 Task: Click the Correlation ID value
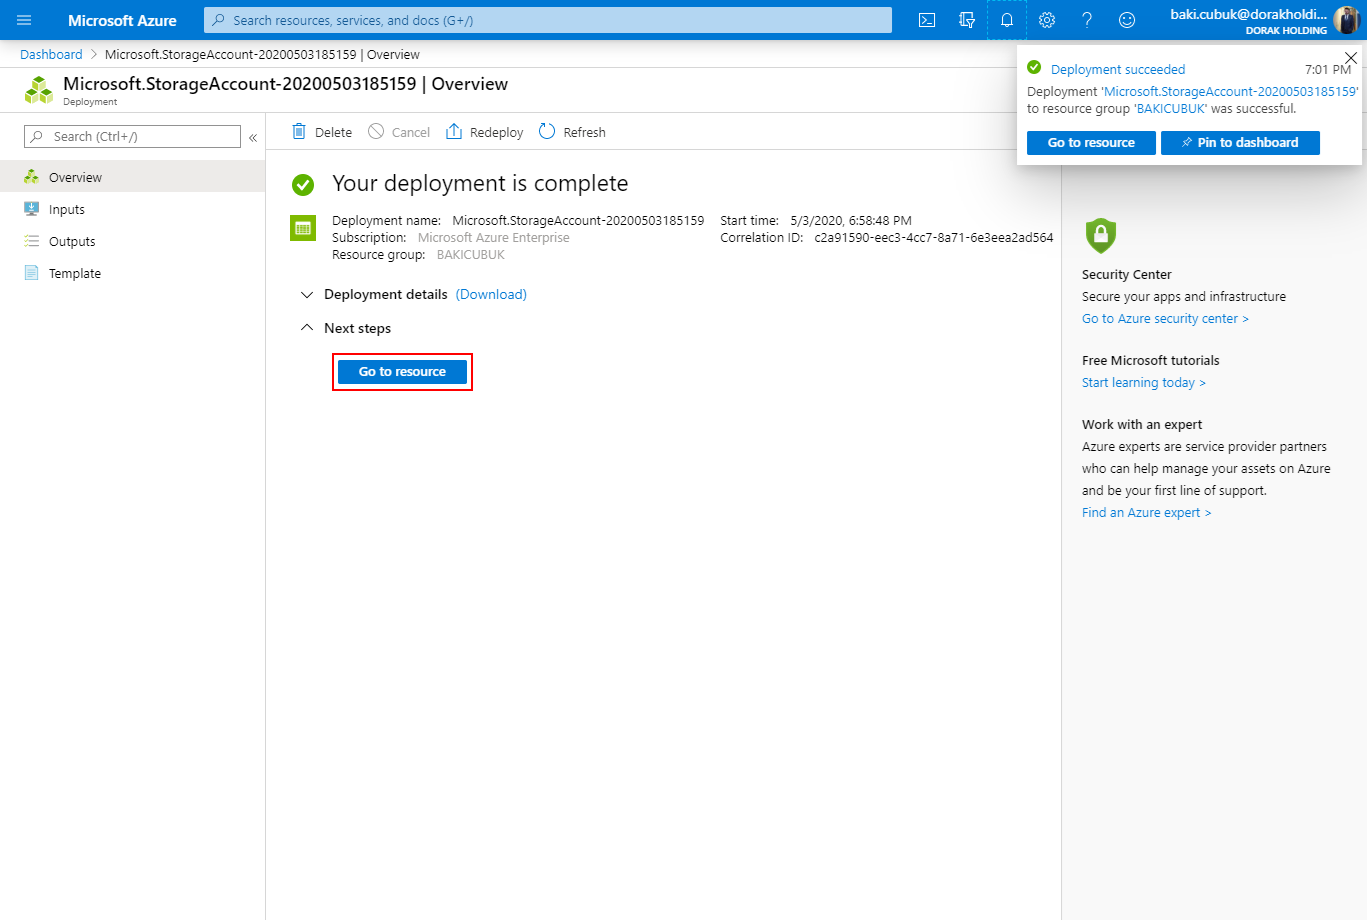pos(934,238)
